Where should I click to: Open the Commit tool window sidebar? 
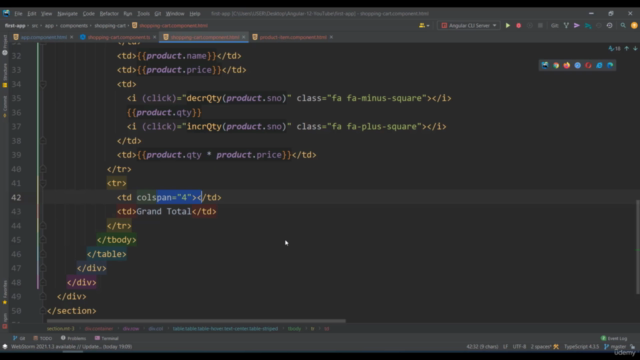pos(5,107)
